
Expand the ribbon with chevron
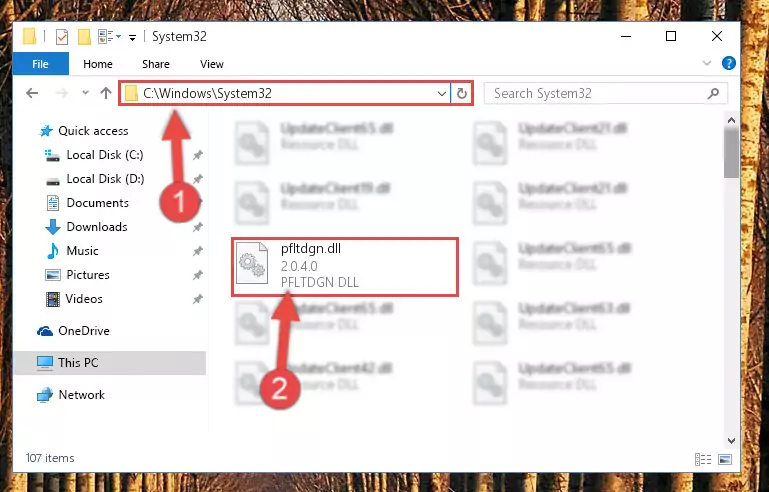click(x=707, y=63)
